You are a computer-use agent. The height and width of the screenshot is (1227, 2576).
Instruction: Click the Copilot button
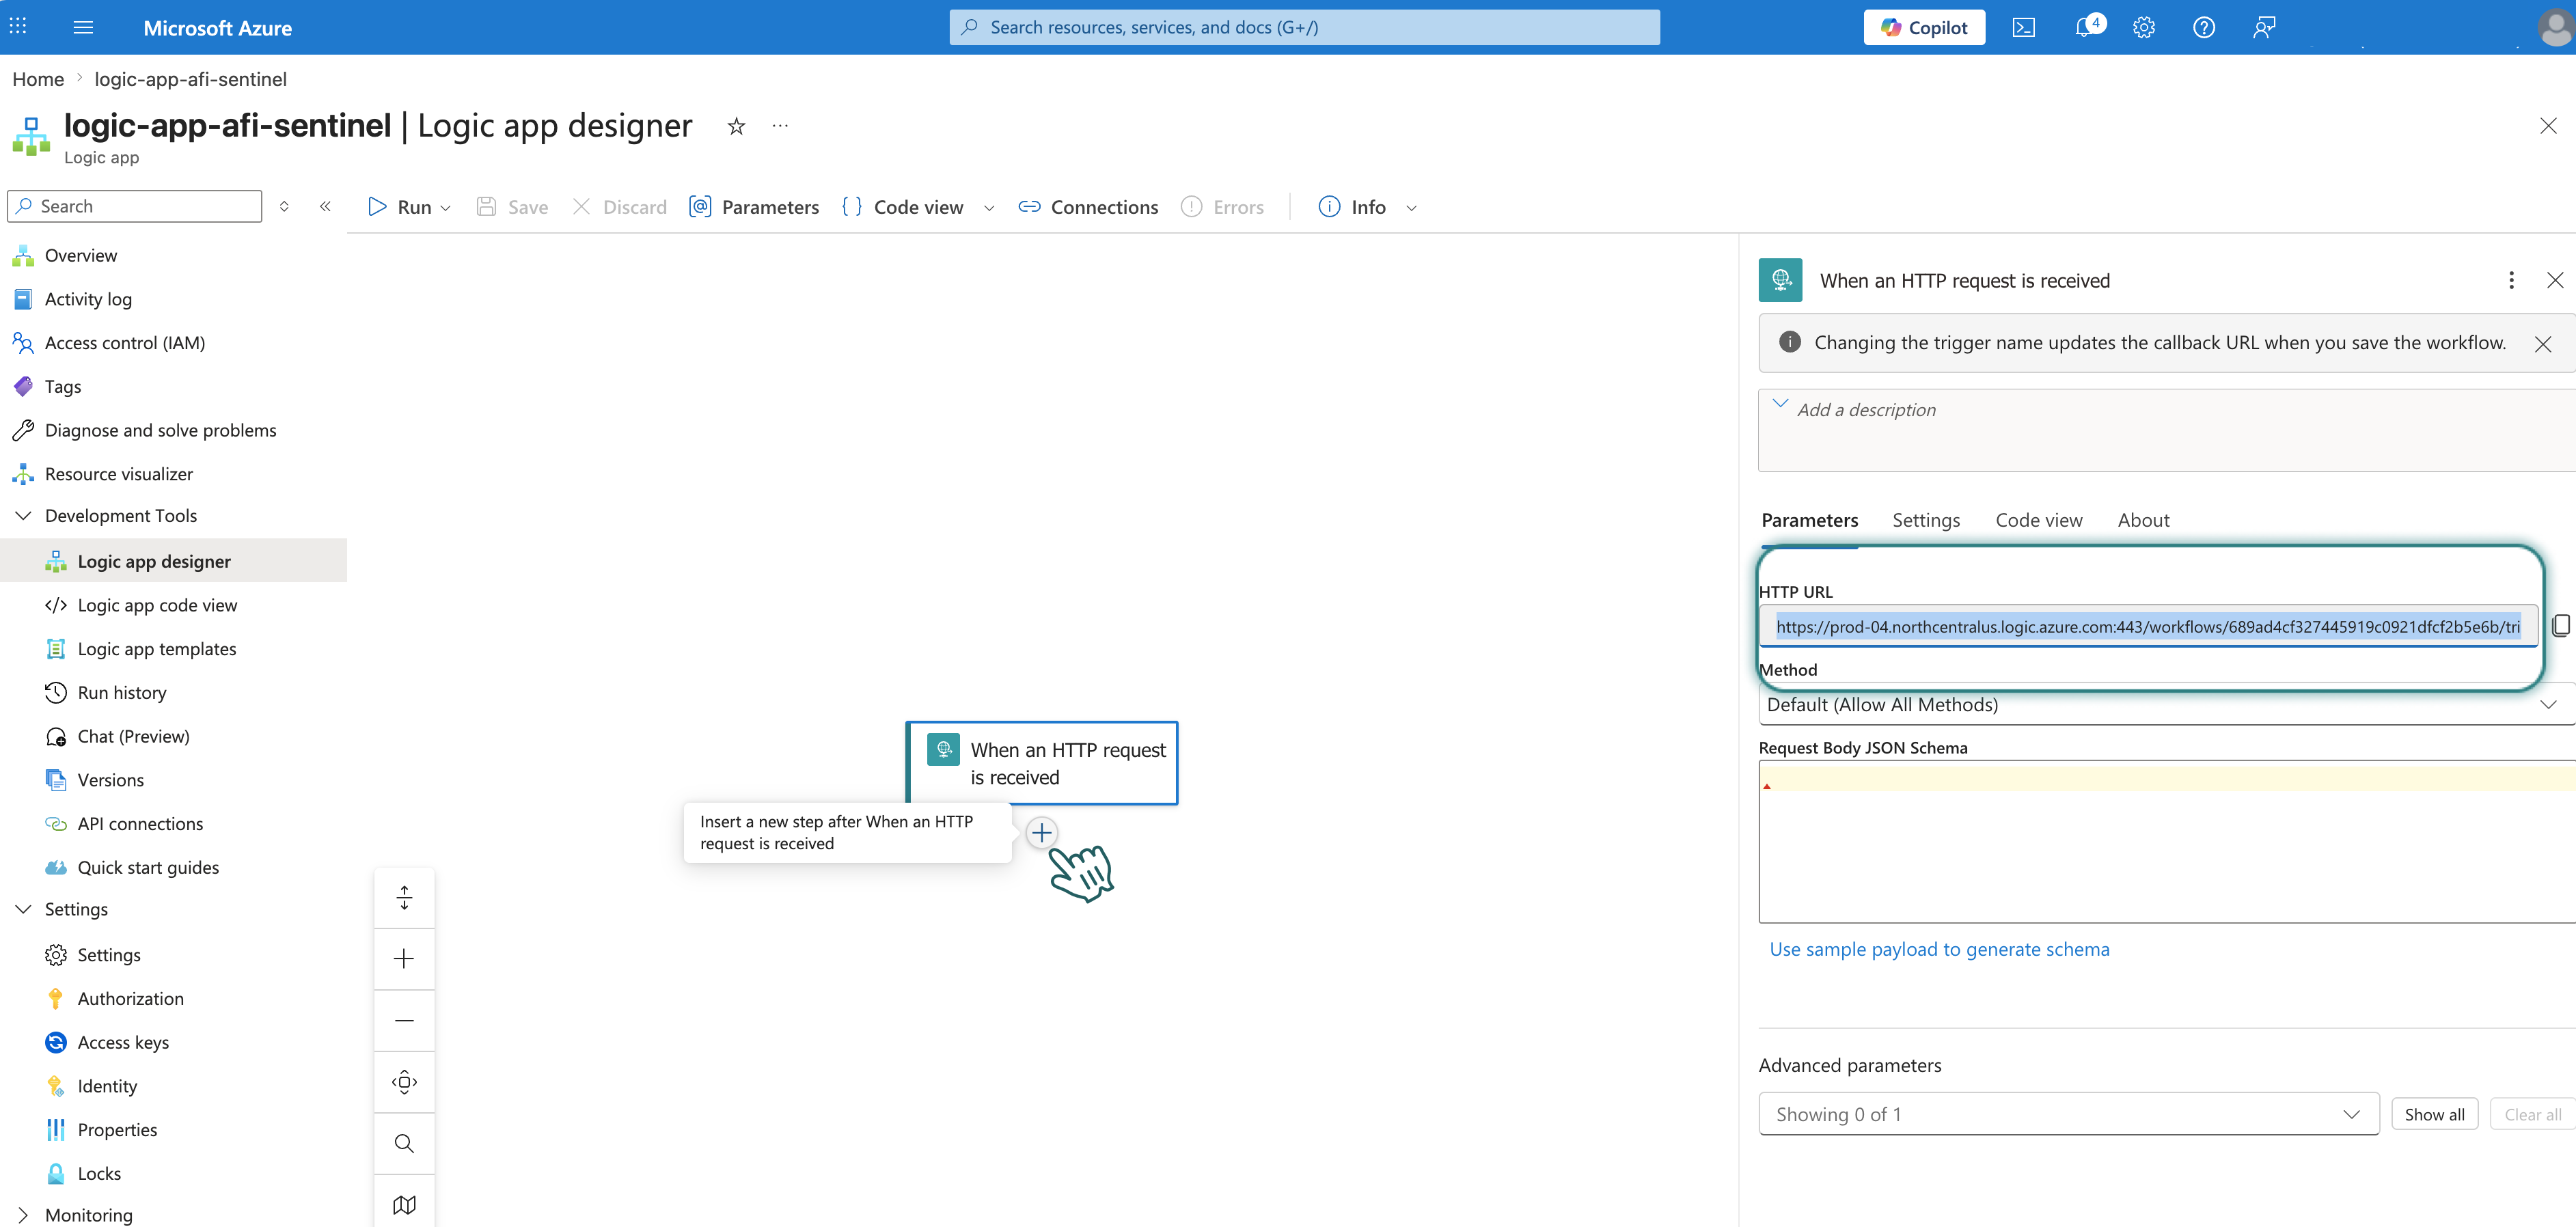1923,27
